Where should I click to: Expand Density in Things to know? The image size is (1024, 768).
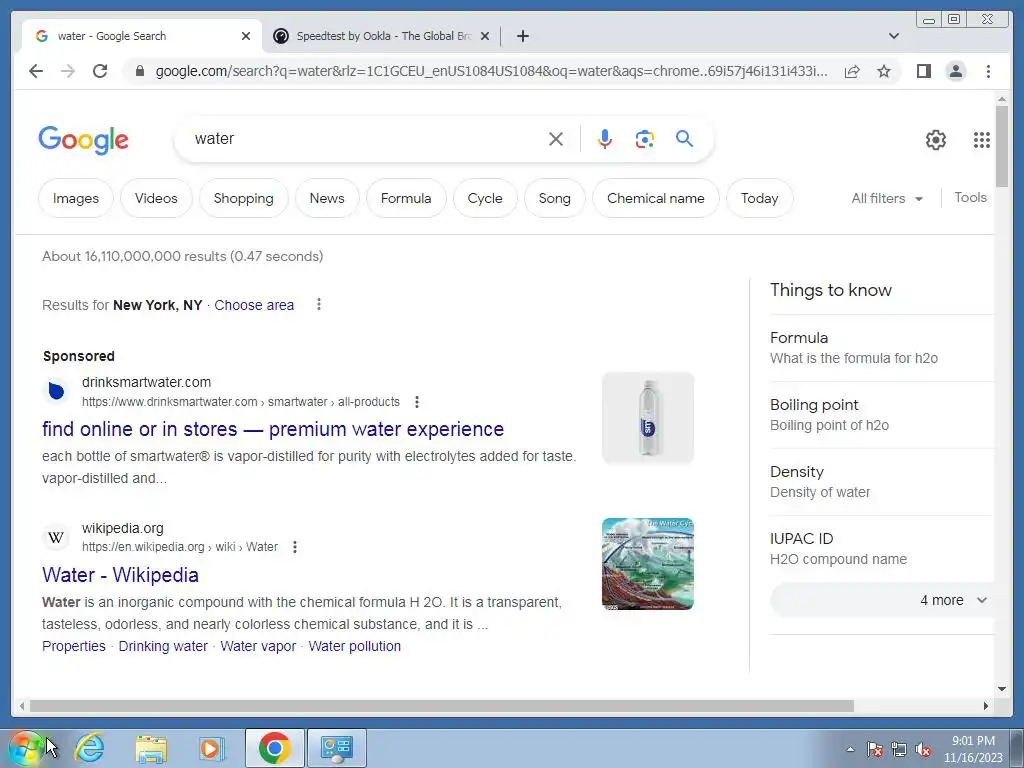[882, 482]
